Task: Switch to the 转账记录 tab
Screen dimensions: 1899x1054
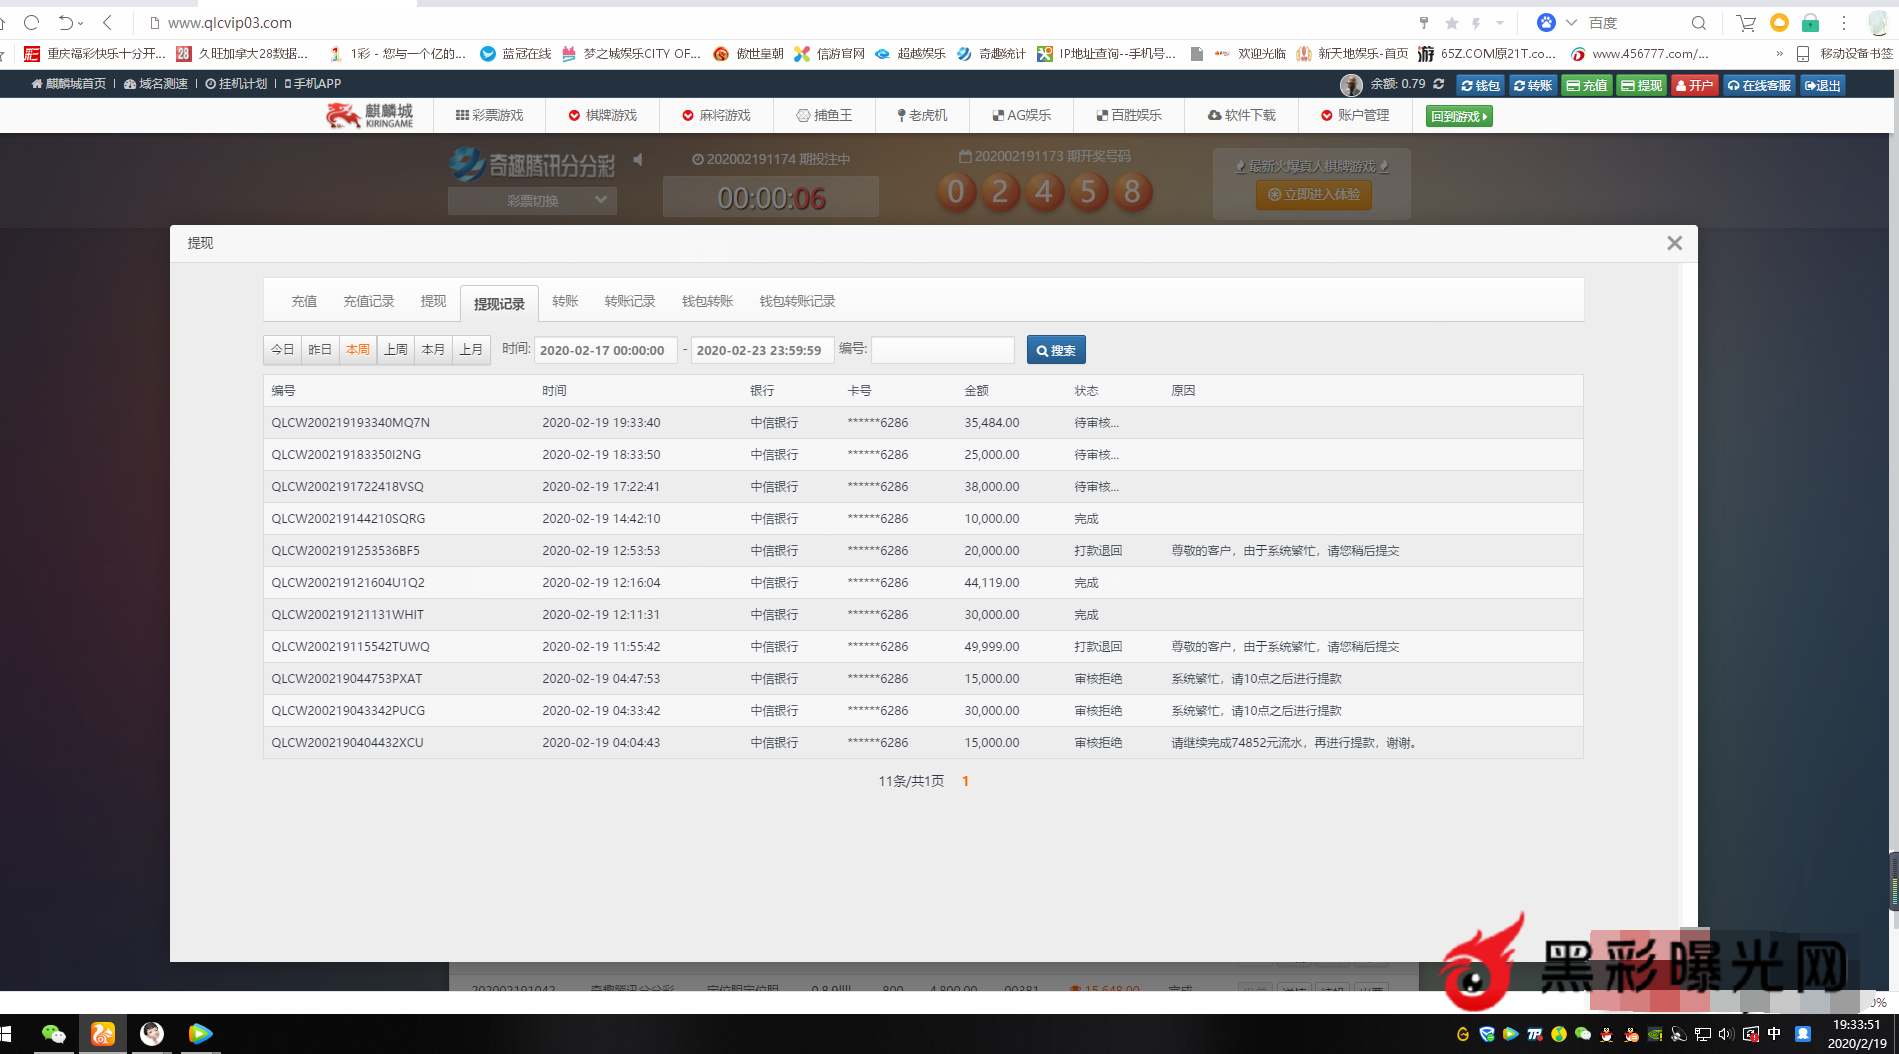Action: 630,302
